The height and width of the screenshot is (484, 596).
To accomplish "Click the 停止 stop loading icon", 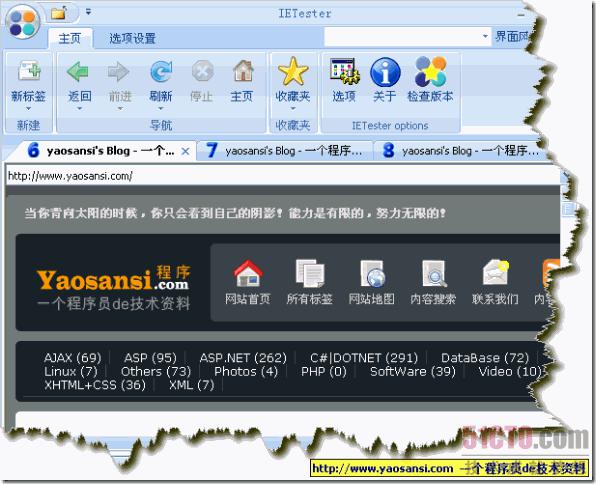I will click(x=202, y=71).
